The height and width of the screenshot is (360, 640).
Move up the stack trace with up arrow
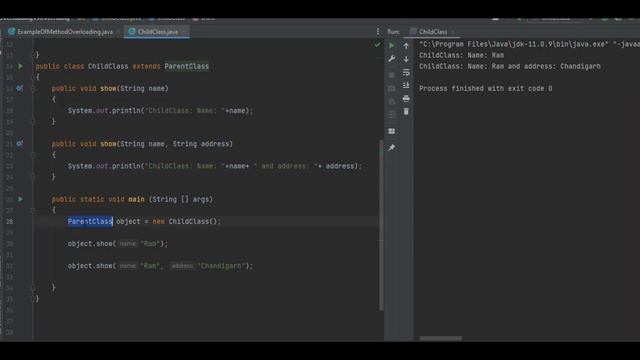406,46
